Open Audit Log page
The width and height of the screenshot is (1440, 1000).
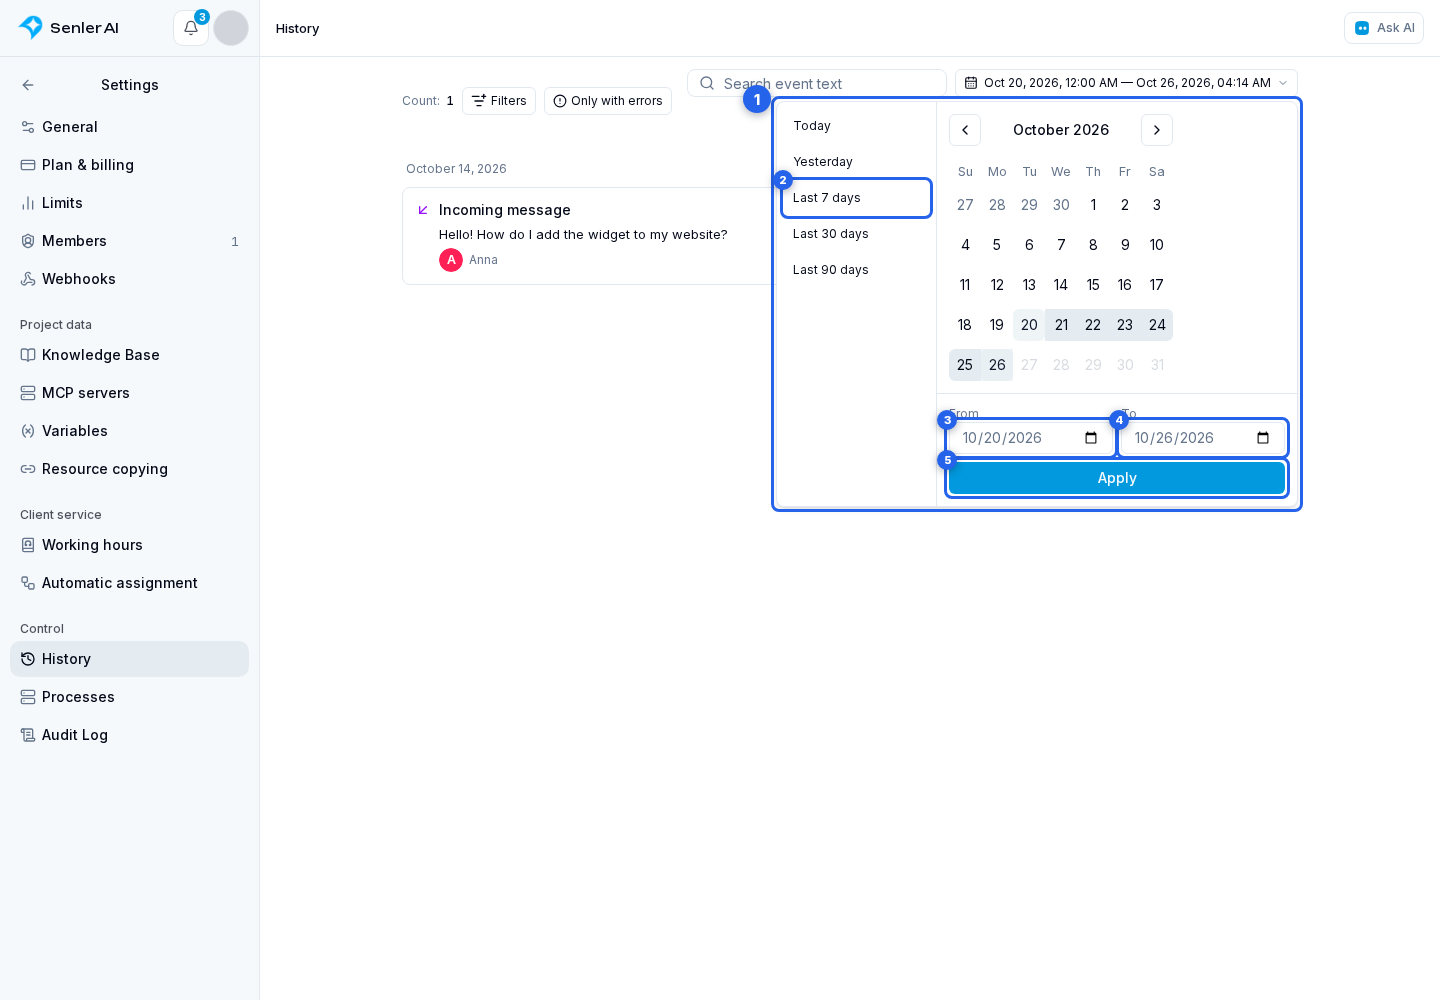(x=129, y=735)
